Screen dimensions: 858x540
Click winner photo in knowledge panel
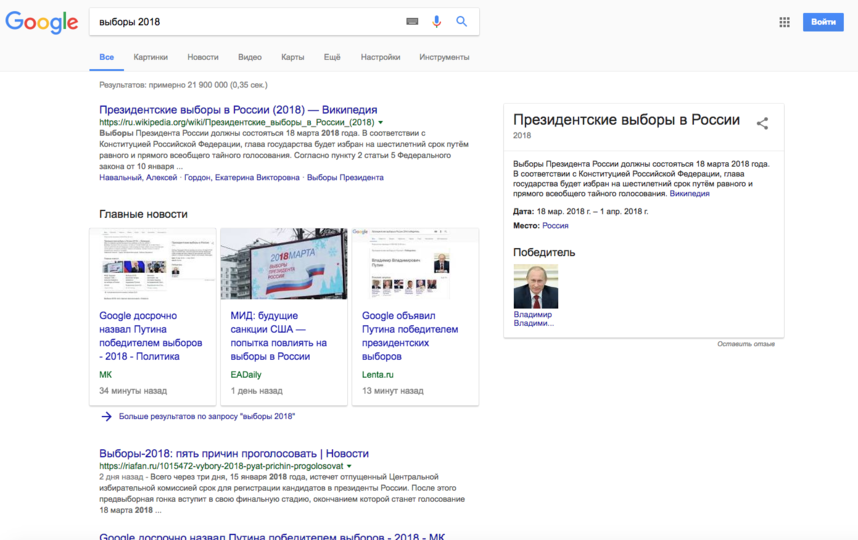pyautogui.click(x=536, y=286)
